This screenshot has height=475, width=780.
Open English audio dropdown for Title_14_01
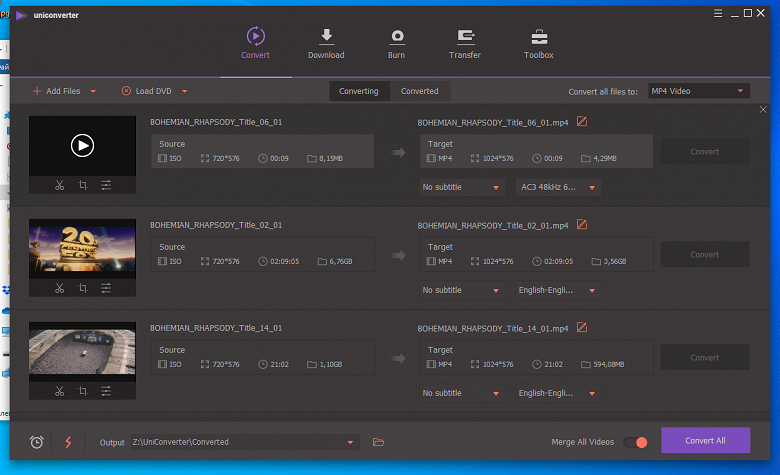tap(558, 393)
